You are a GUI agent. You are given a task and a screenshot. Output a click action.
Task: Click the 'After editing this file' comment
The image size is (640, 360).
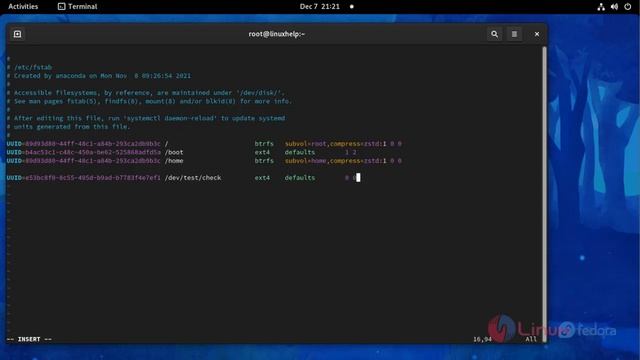(146, 118)
